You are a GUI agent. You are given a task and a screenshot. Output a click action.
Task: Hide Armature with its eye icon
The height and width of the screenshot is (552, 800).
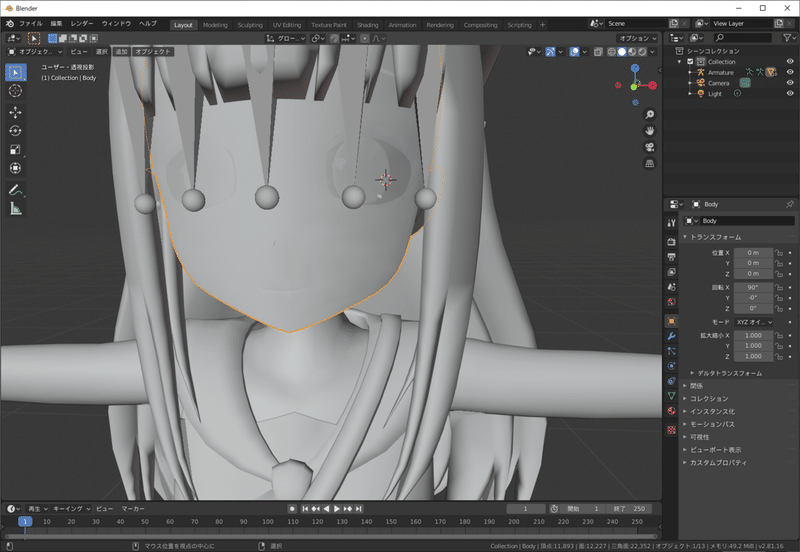click(x=790, y=72)
